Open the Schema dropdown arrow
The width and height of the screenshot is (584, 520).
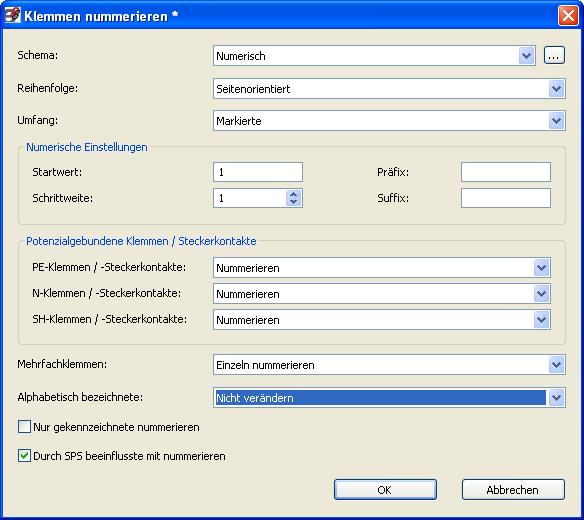point(526,56)
